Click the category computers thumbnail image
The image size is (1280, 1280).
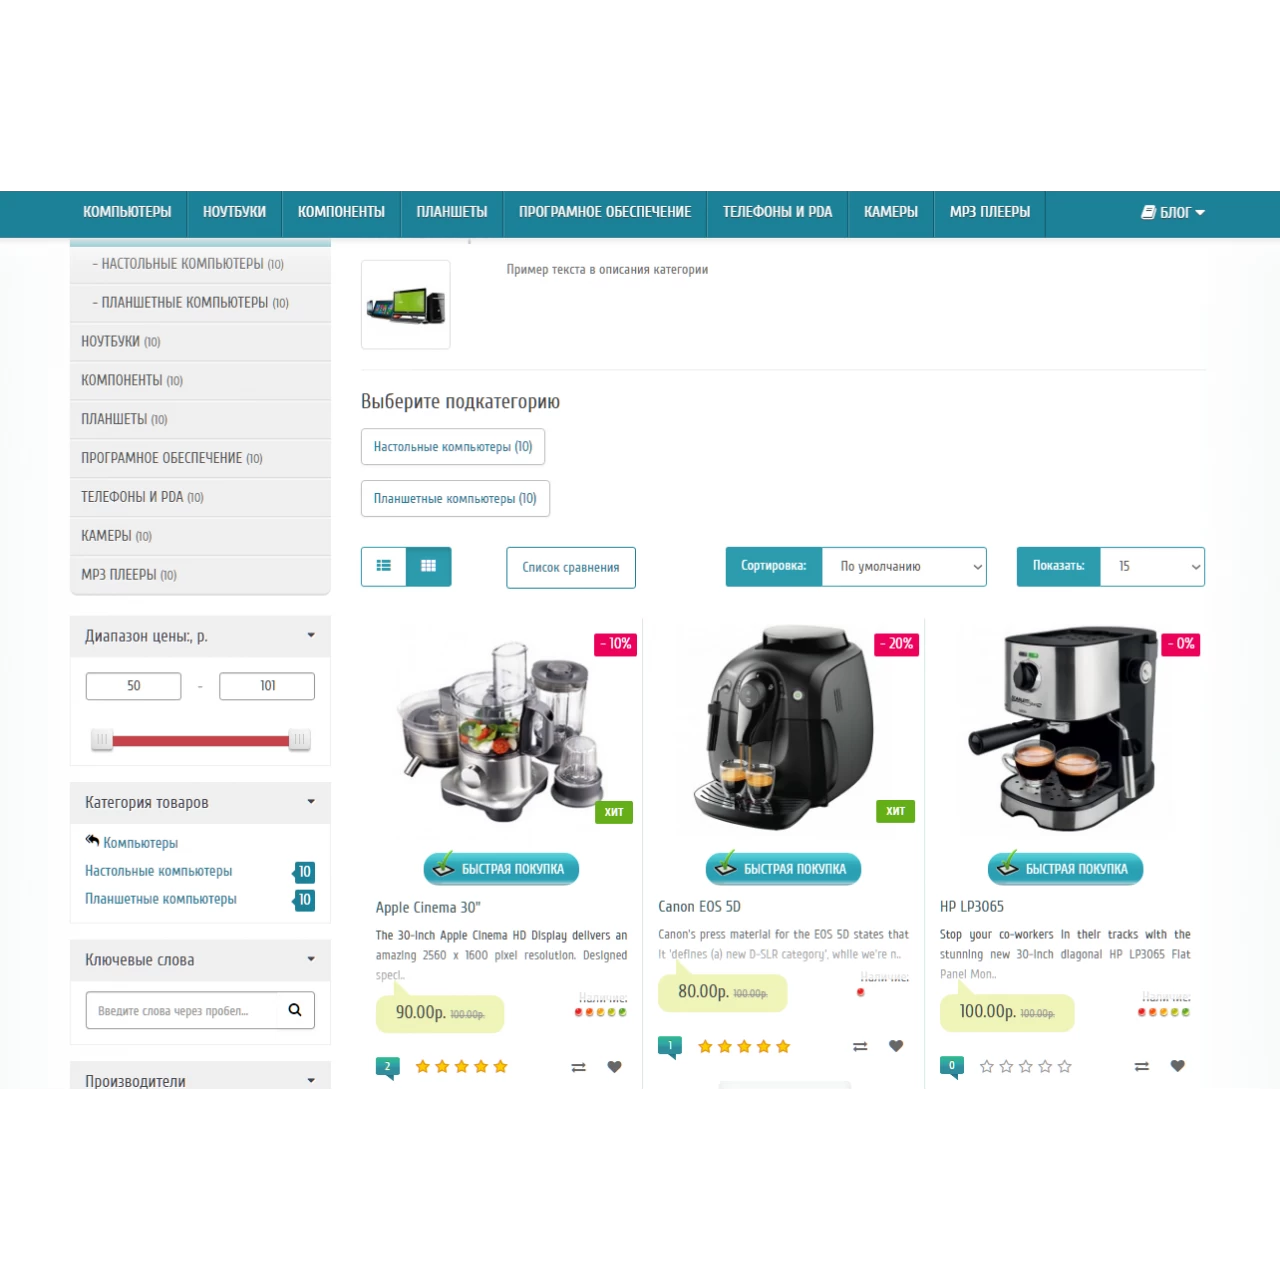pos(406,304)
